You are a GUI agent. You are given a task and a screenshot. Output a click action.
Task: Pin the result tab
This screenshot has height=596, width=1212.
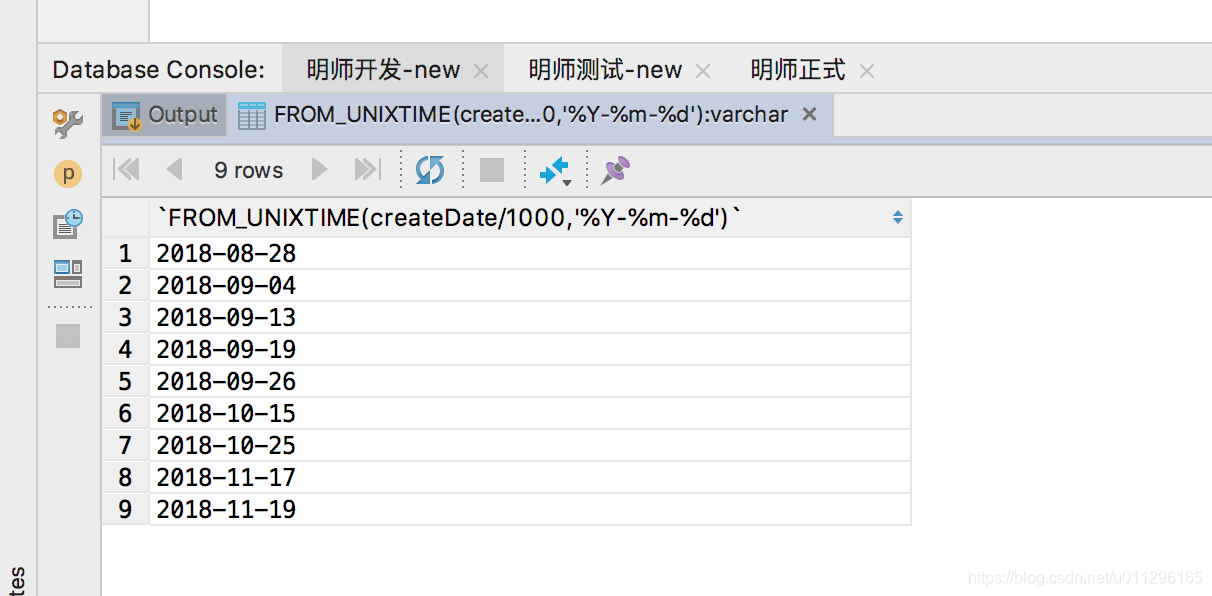(615, 170)
